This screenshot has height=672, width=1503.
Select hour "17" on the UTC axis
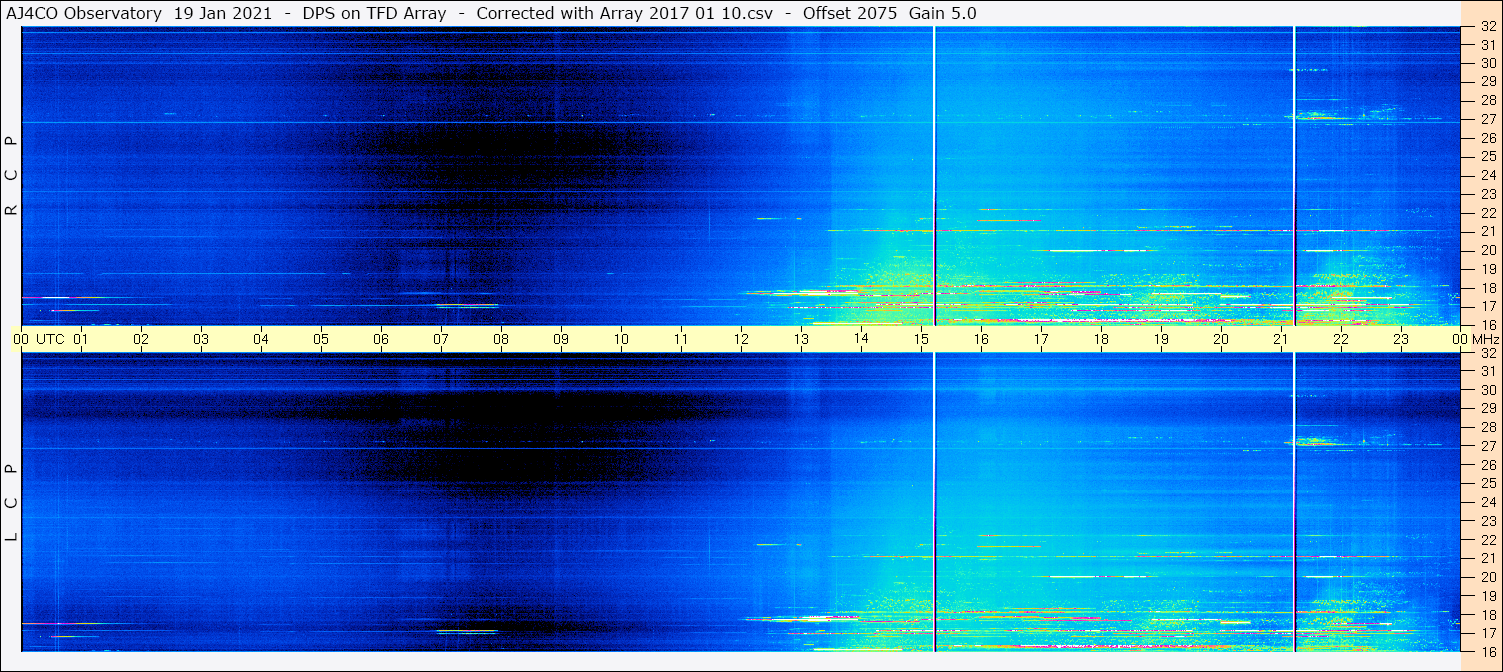click(1041, 339)
